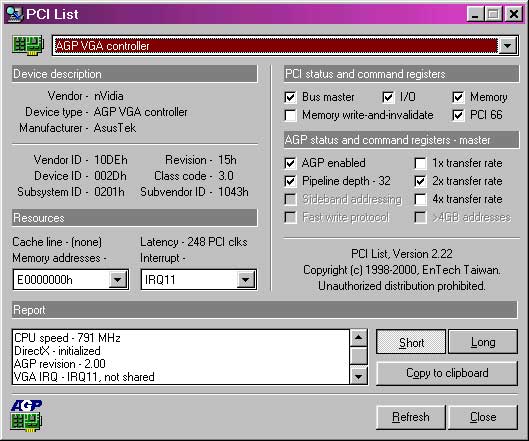Screen dimensions: 529x441
Task: Click the Device type value 'AGP VGA controller'
Action: (x=140, y=112)
